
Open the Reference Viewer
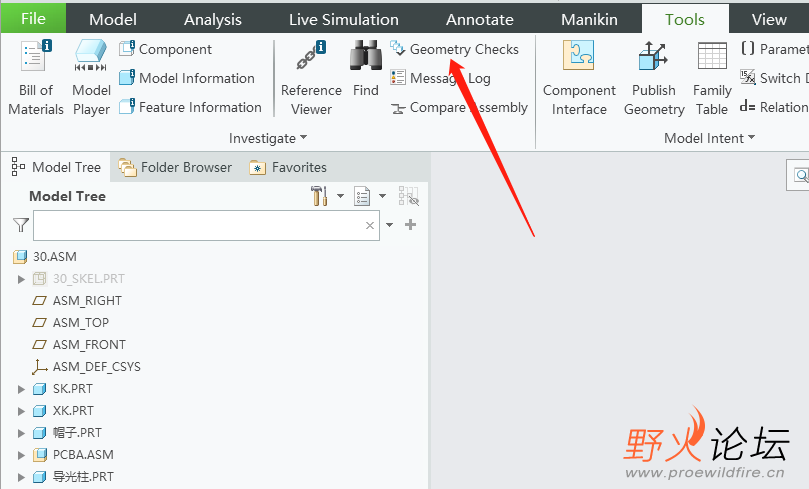pyautogui.click(x=311, y=78)
